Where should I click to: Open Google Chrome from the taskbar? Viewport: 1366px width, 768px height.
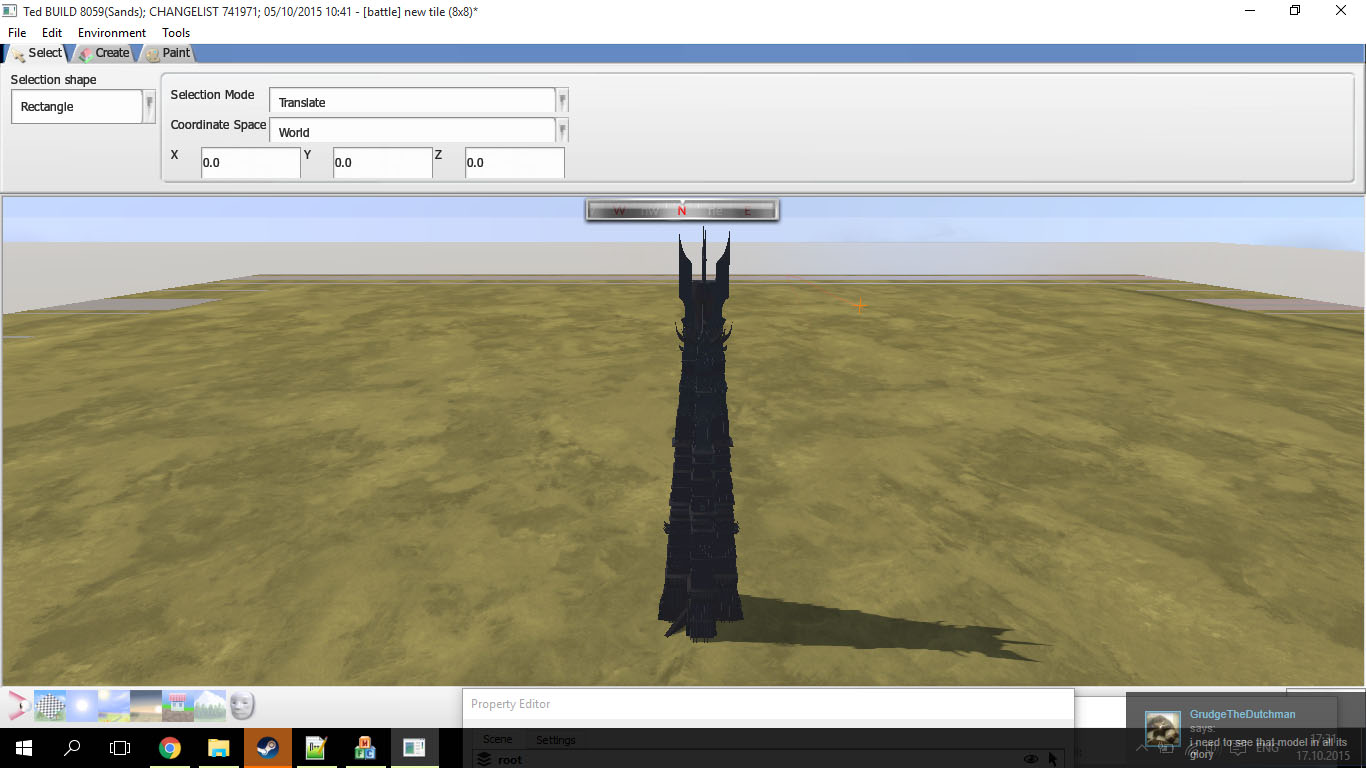tap(169, 747)
